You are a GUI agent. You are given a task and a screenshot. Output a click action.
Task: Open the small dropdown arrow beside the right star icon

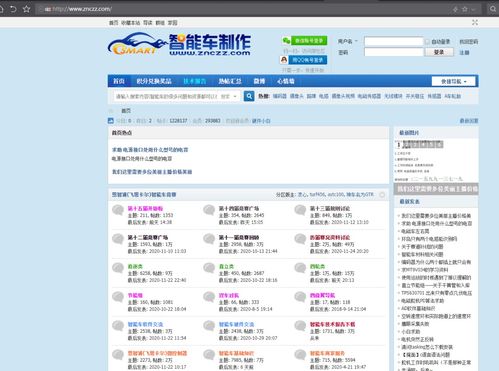(473, 10)
